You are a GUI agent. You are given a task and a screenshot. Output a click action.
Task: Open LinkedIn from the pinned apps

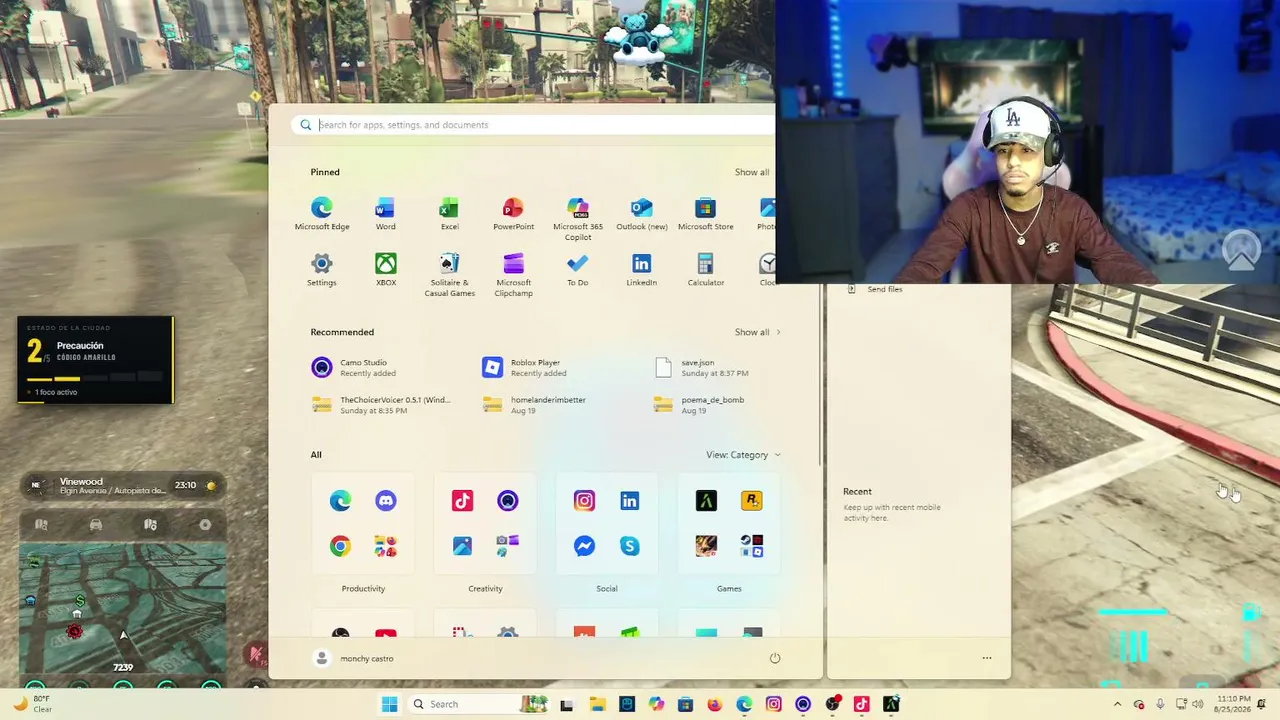pyautogui.click(x=641, y=270)
